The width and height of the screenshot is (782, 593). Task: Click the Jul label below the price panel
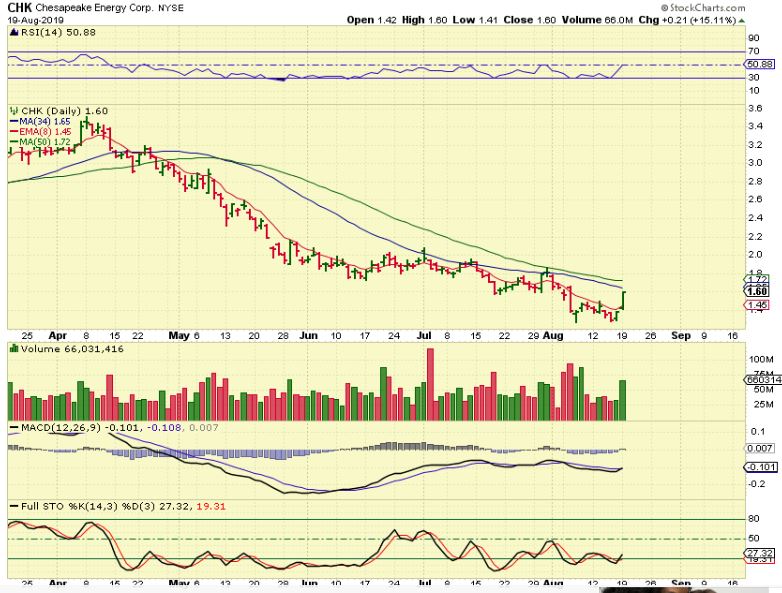[423, 336]
